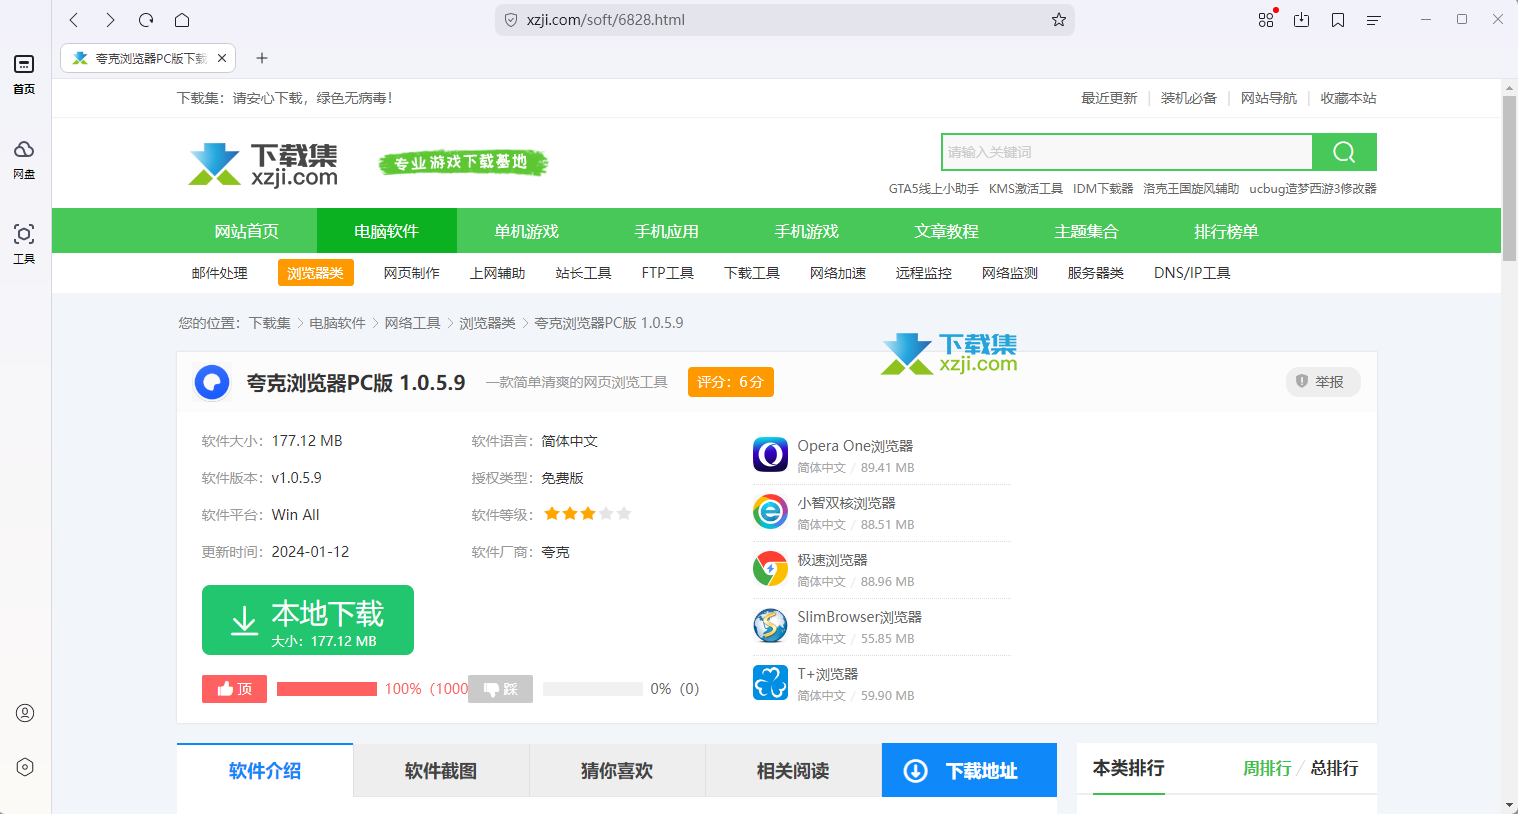The height and width of the screenshot is (814, 1518).
Task: Focus the address bar URL field
Action: click(785, 20)
